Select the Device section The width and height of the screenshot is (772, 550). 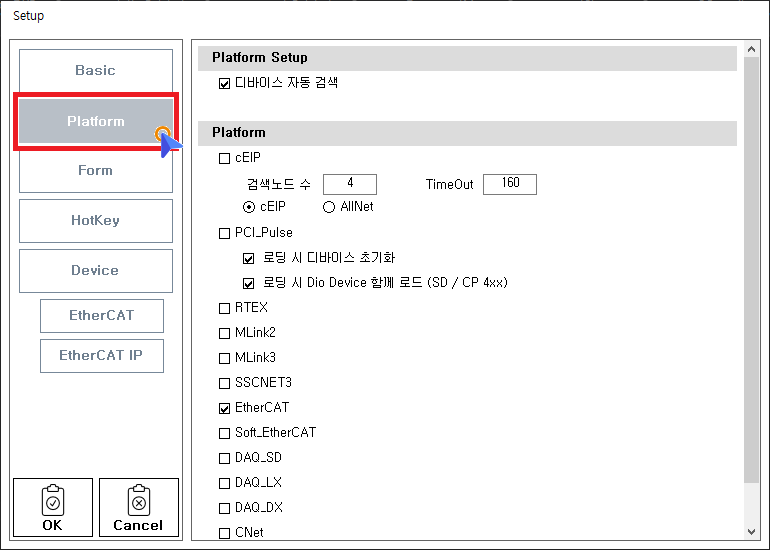point(96,271)
